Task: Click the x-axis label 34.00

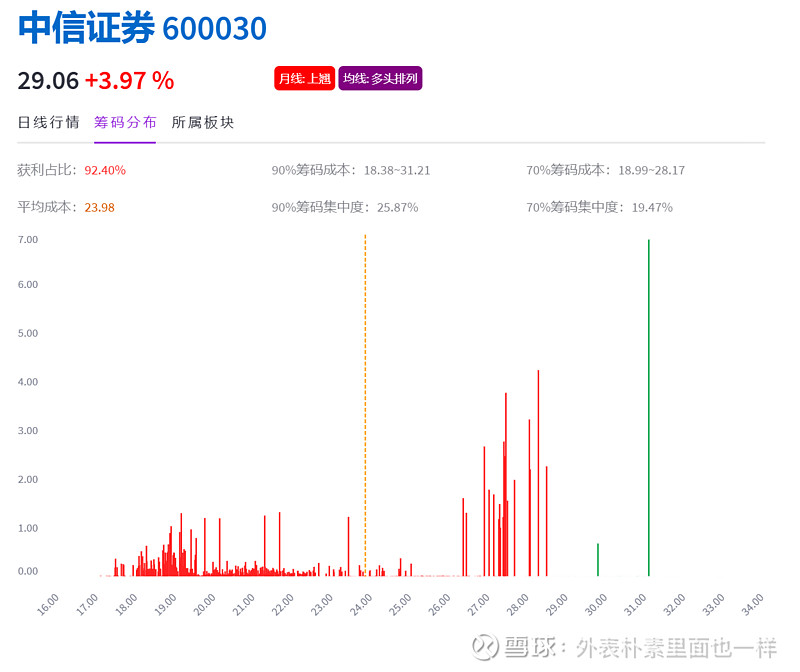Action: [753, 605]
